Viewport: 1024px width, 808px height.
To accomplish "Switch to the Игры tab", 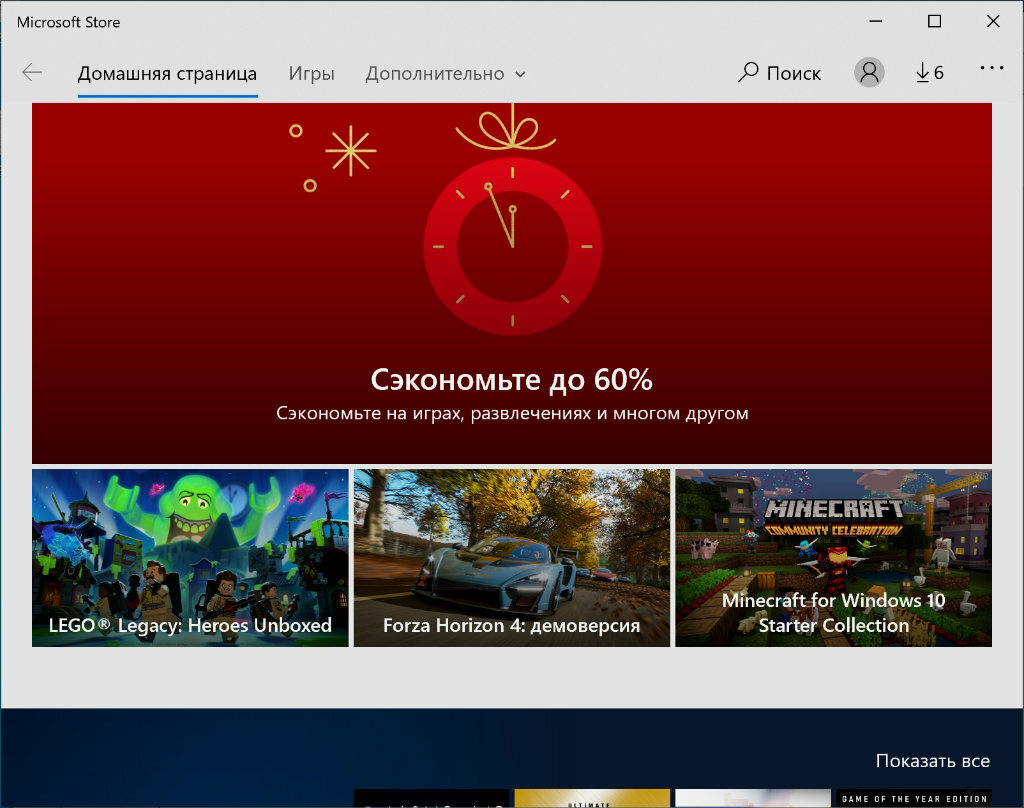I will 312,73.
